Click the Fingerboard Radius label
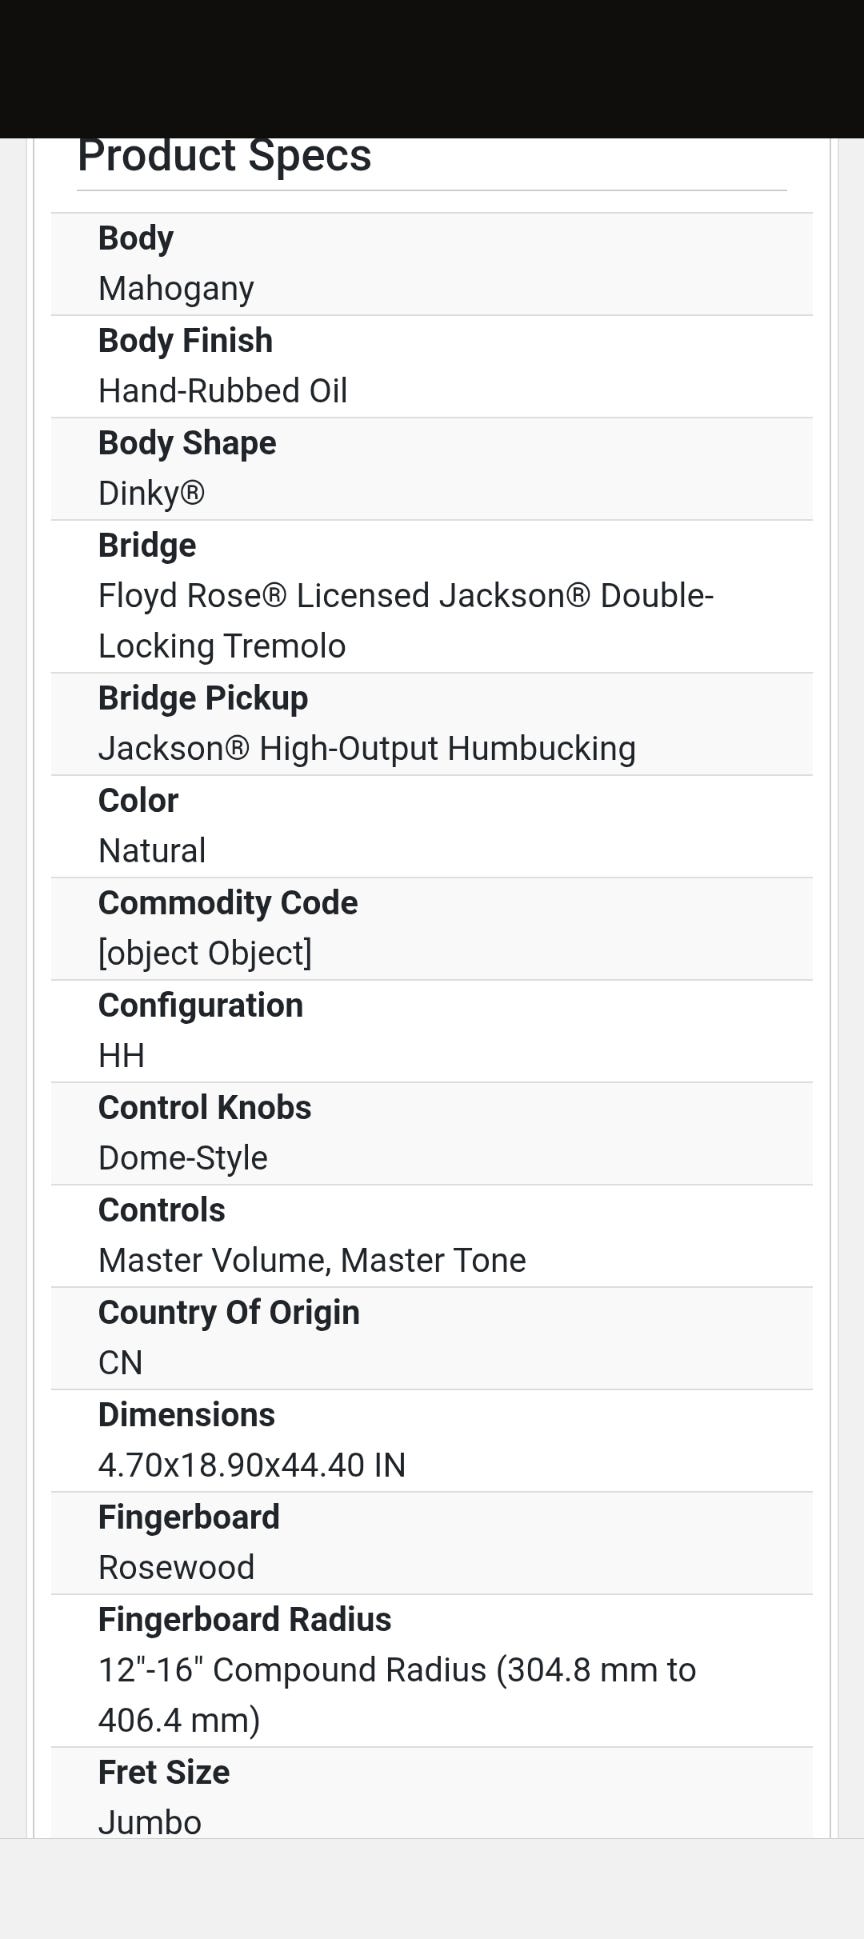 245,1620
